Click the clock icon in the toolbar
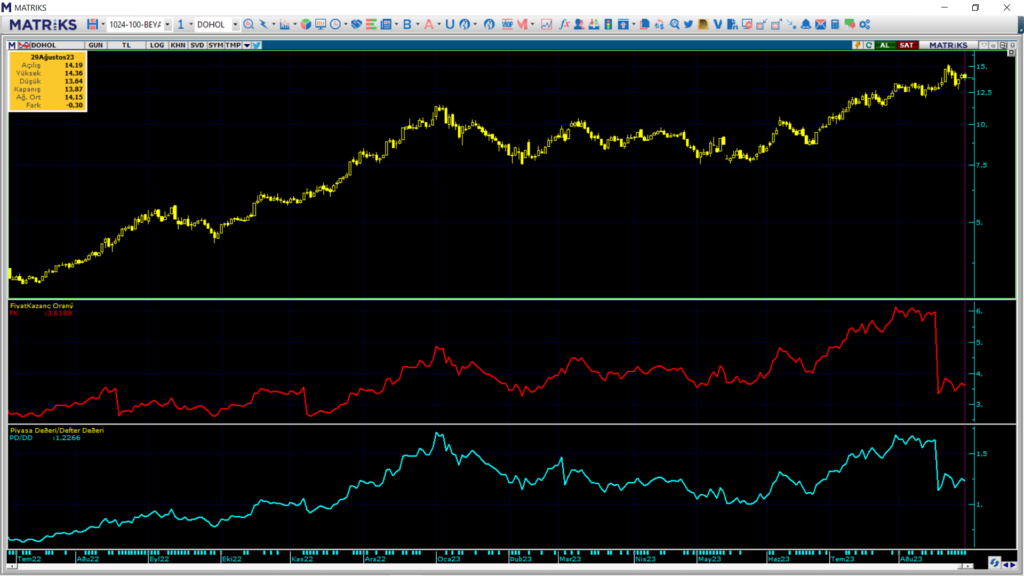 pyautogui.click(x=336, y=24)
